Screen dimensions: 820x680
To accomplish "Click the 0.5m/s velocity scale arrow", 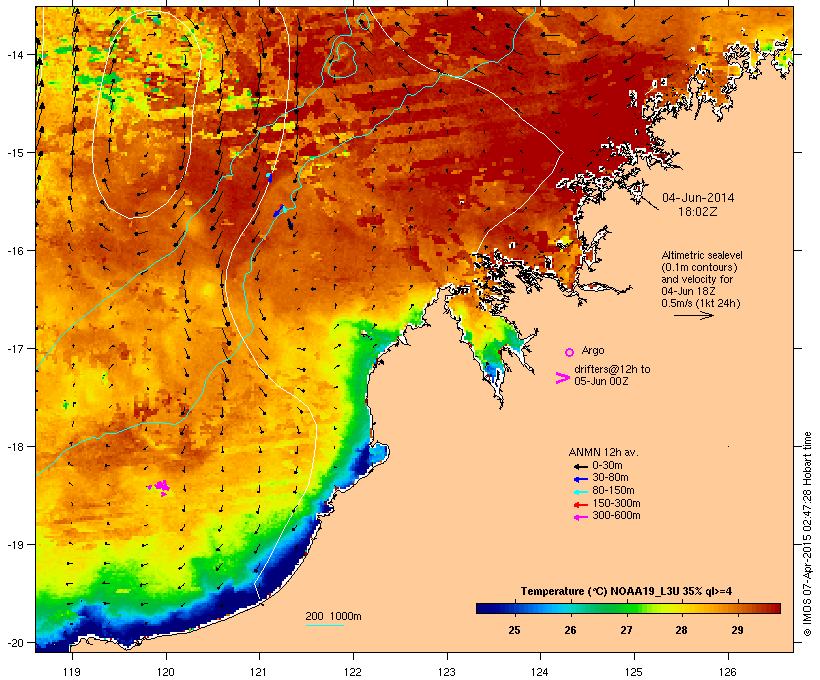I will tap(693, 315).
